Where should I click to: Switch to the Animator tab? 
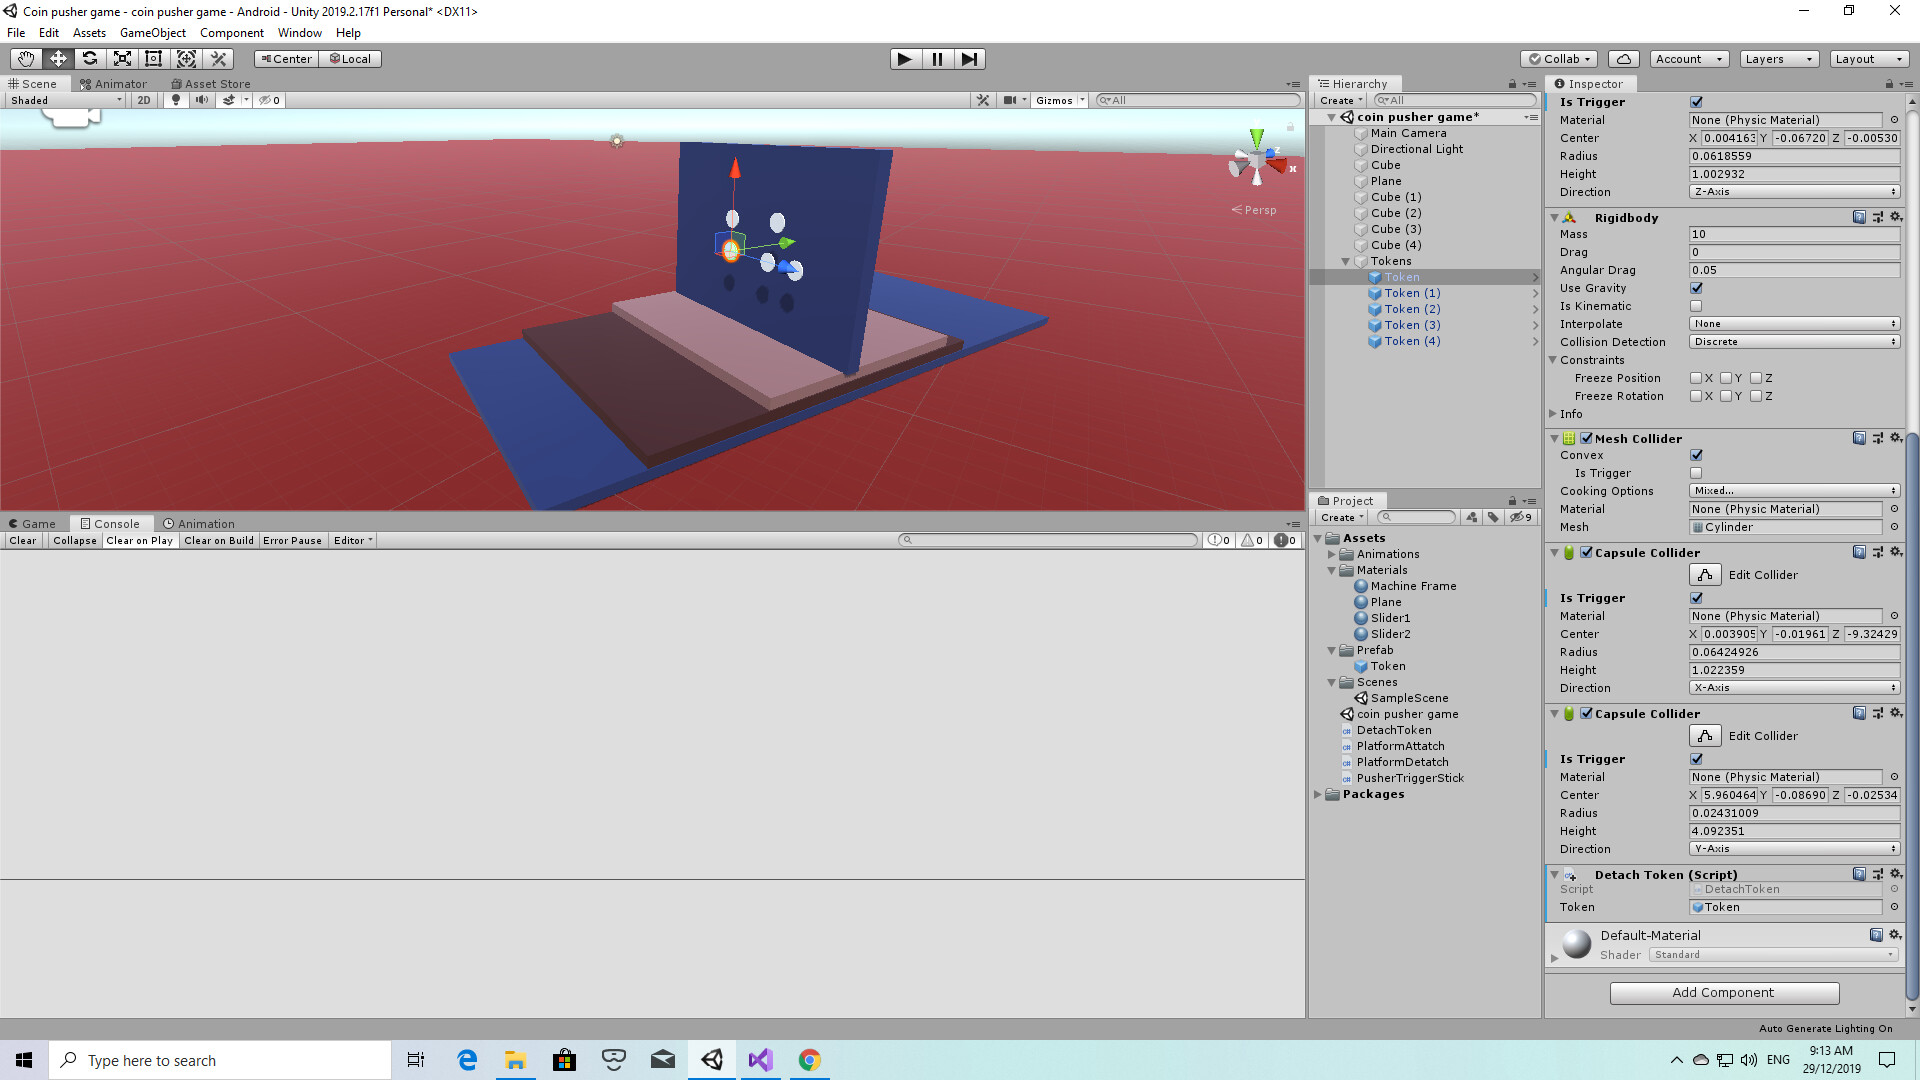click(114, 84)
